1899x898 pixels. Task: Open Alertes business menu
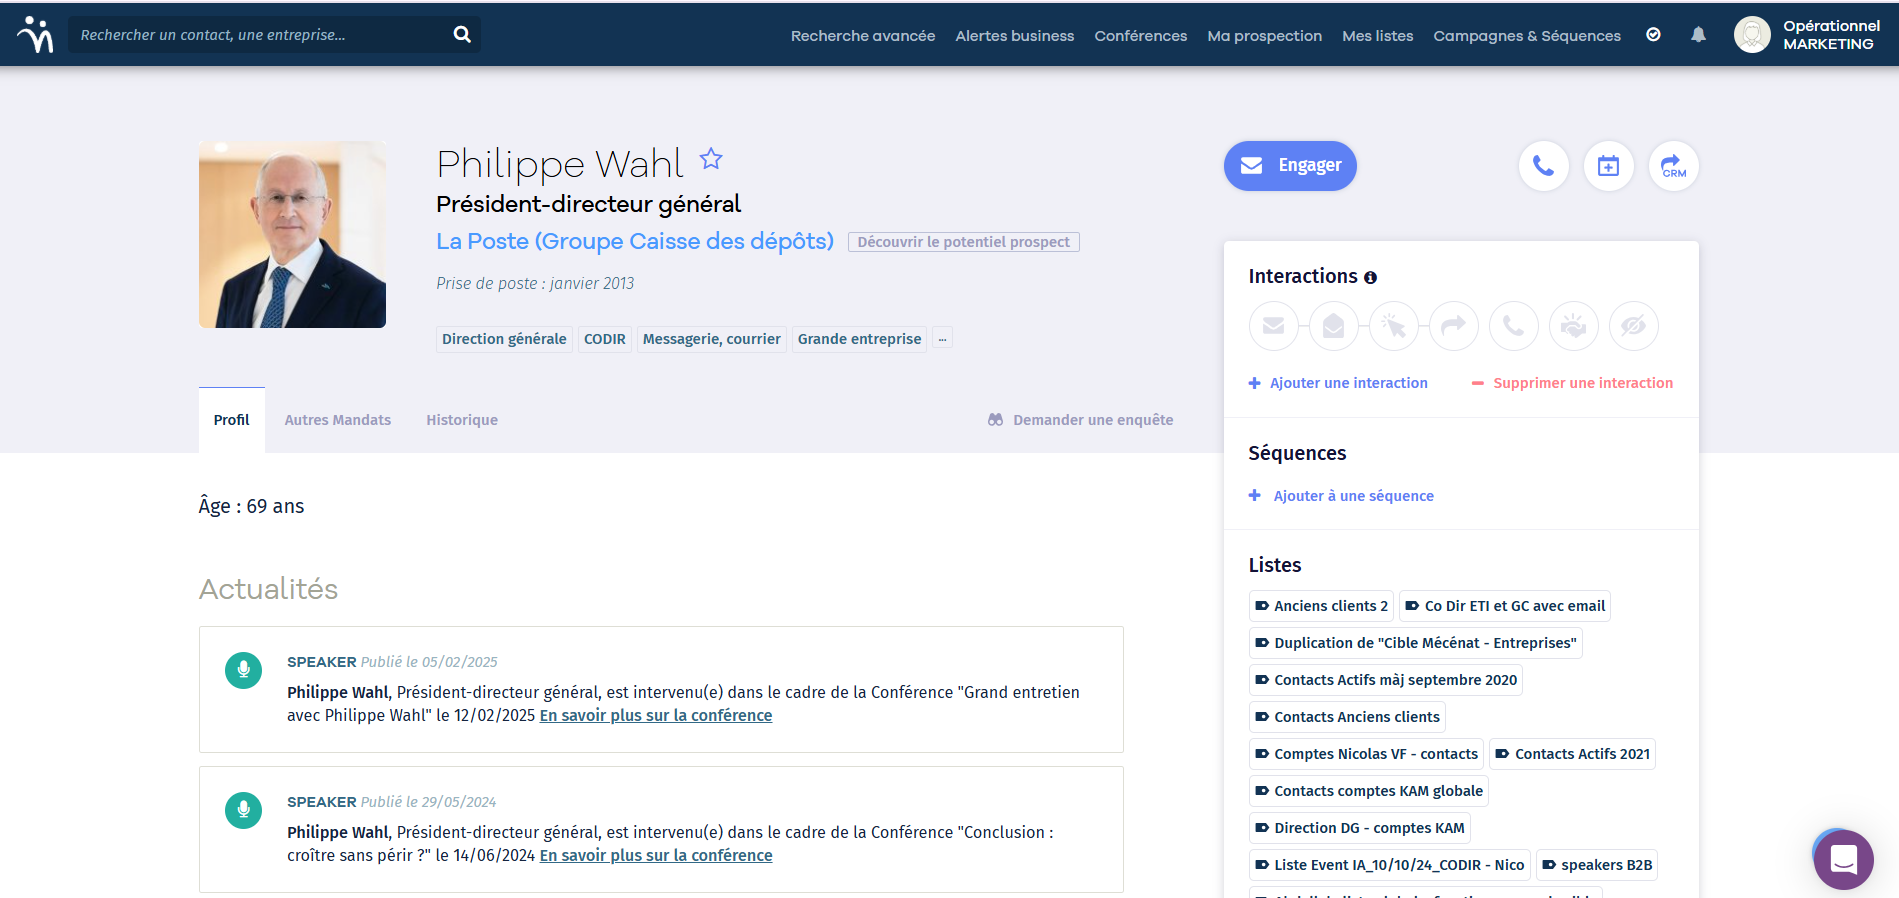click(1015, 35)
